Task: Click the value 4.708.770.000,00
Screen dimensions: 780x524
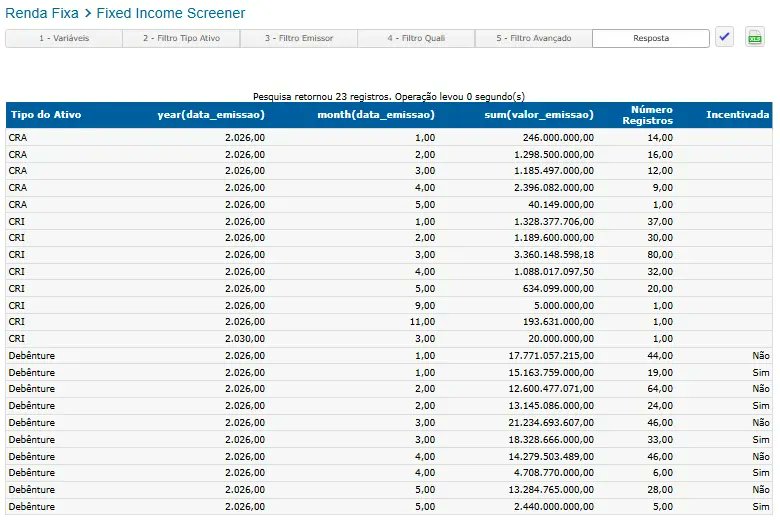Action: click(x=554, y=473)
